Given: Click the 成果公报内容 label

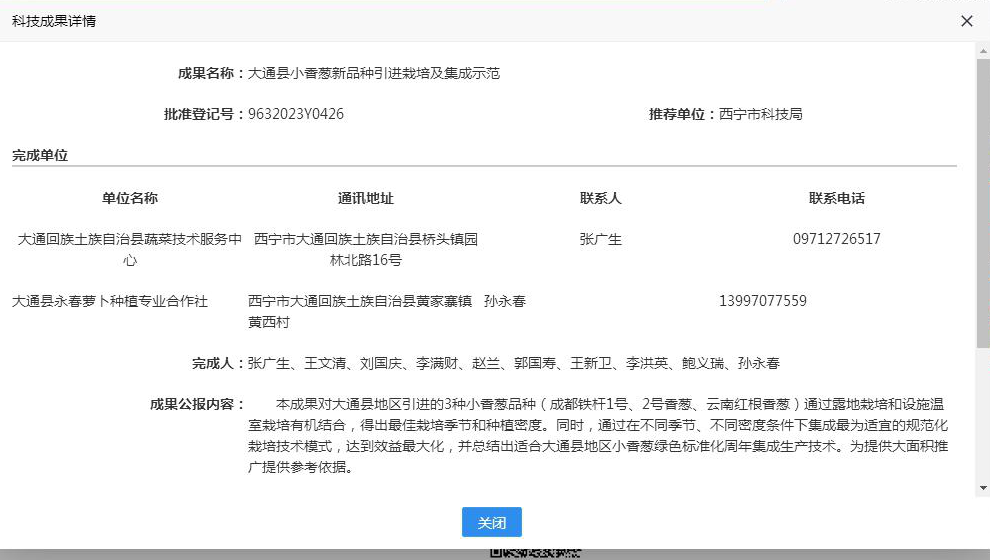Looking at the screenshot, I should click(197, 404).
